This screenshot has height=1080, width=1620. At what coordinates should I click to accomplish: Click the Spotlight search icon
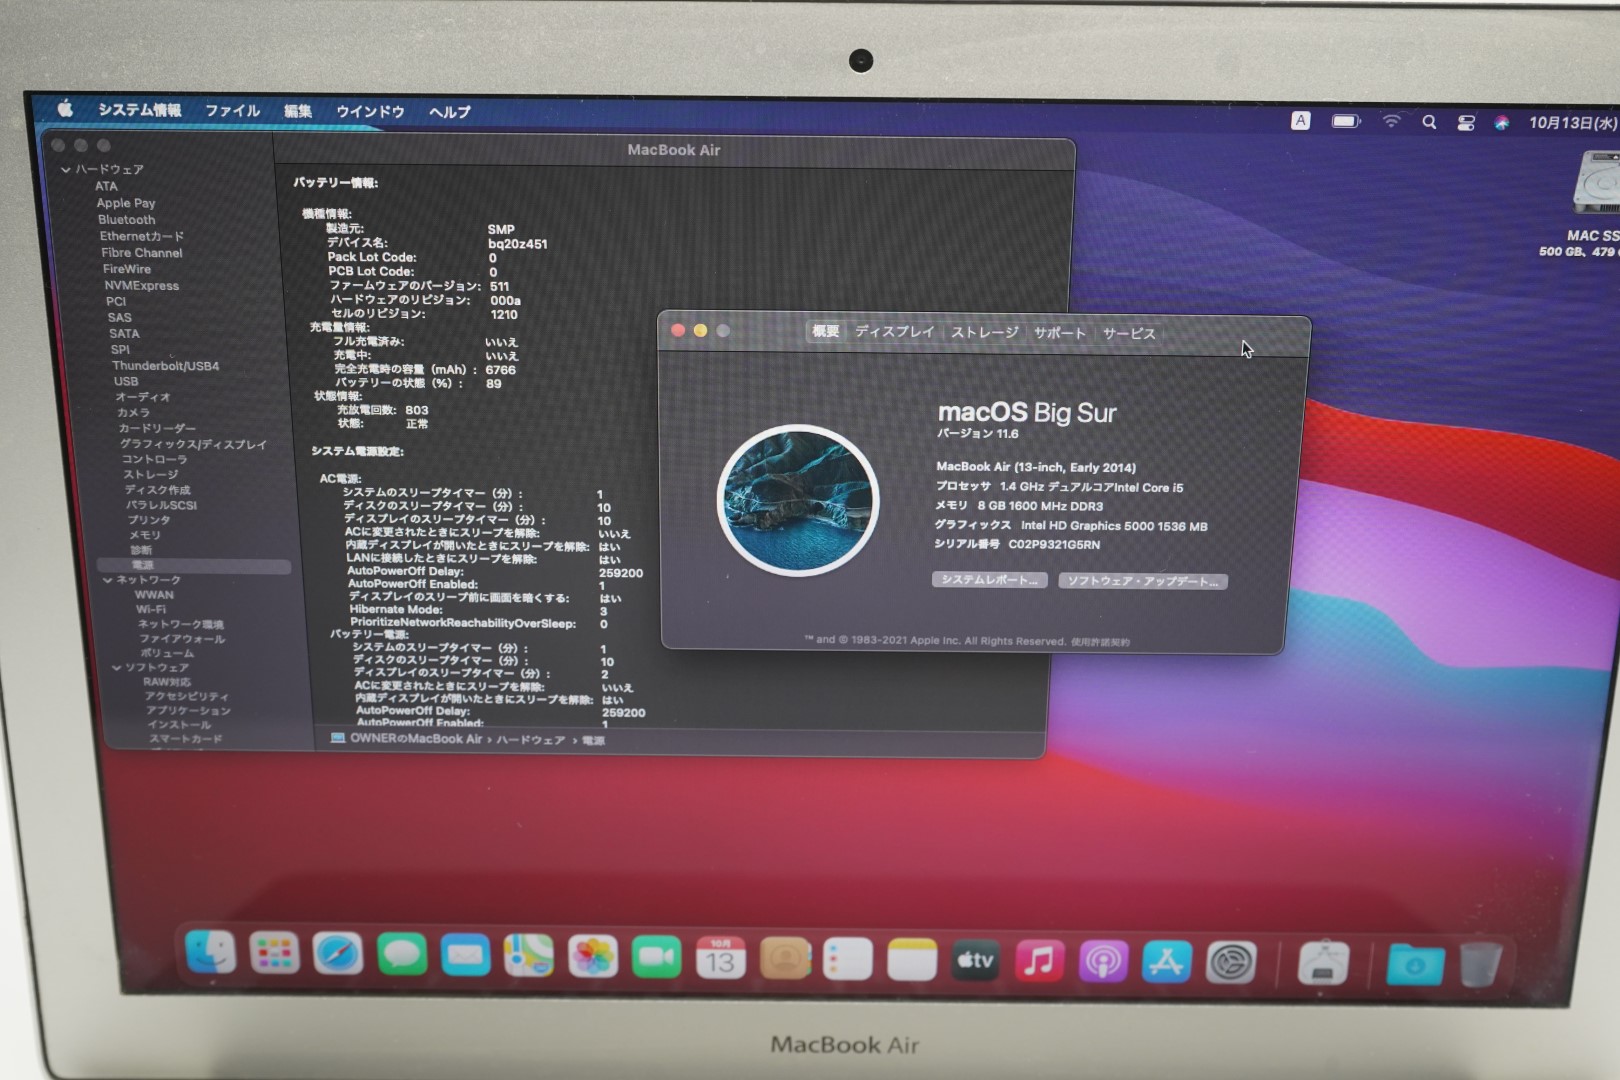(x=1429, y=122)
